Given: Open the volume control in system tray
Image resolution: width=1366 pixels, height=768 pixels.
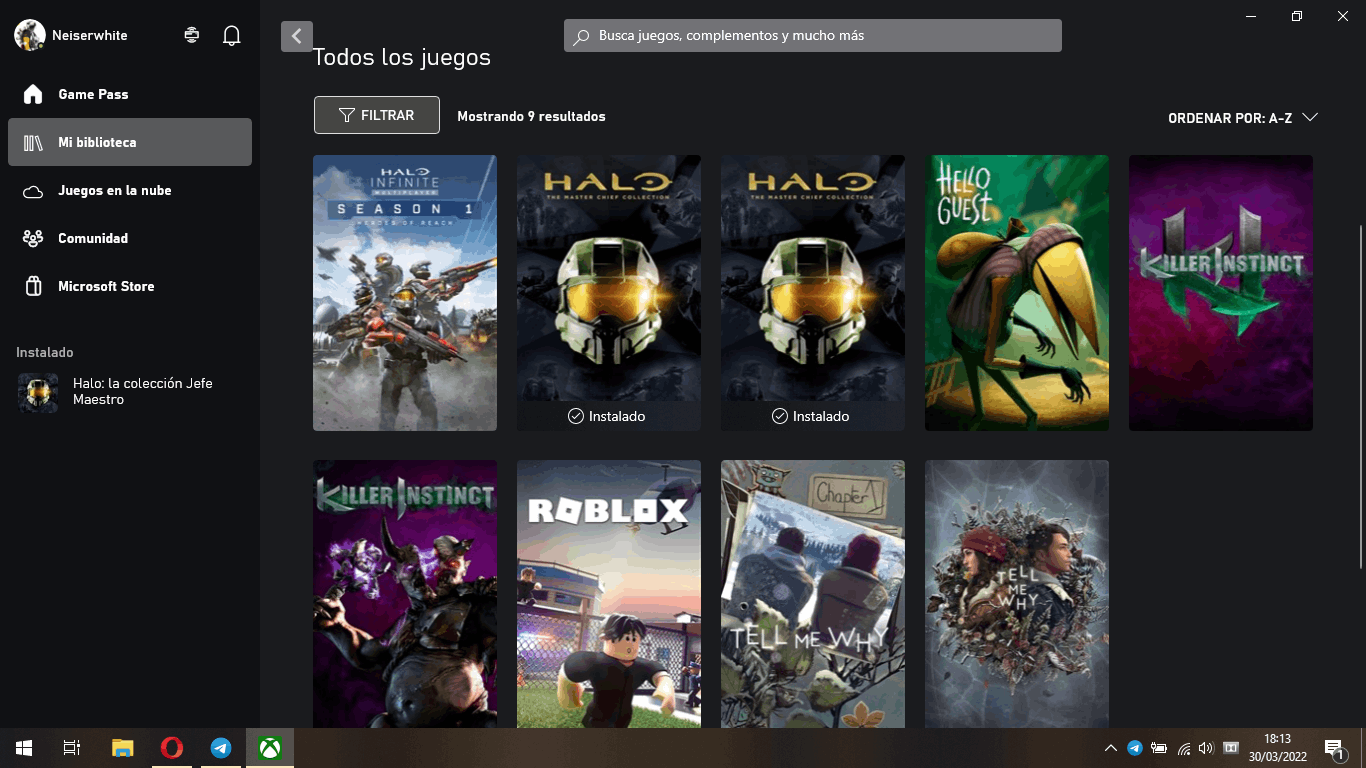Looking at the screenshot, I should click(1206, 748).
